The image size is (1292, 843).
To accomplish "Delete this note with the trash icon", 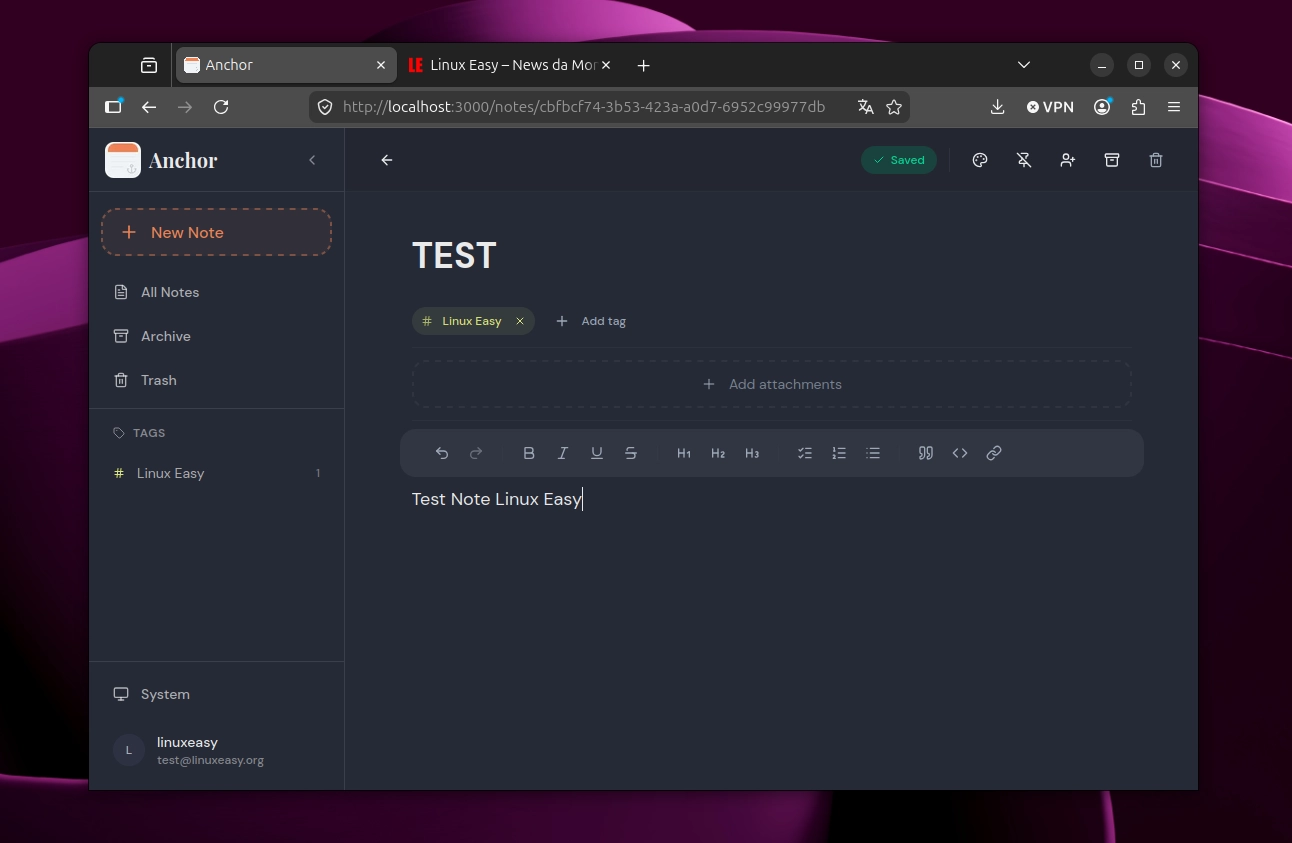I will 1156,160.
